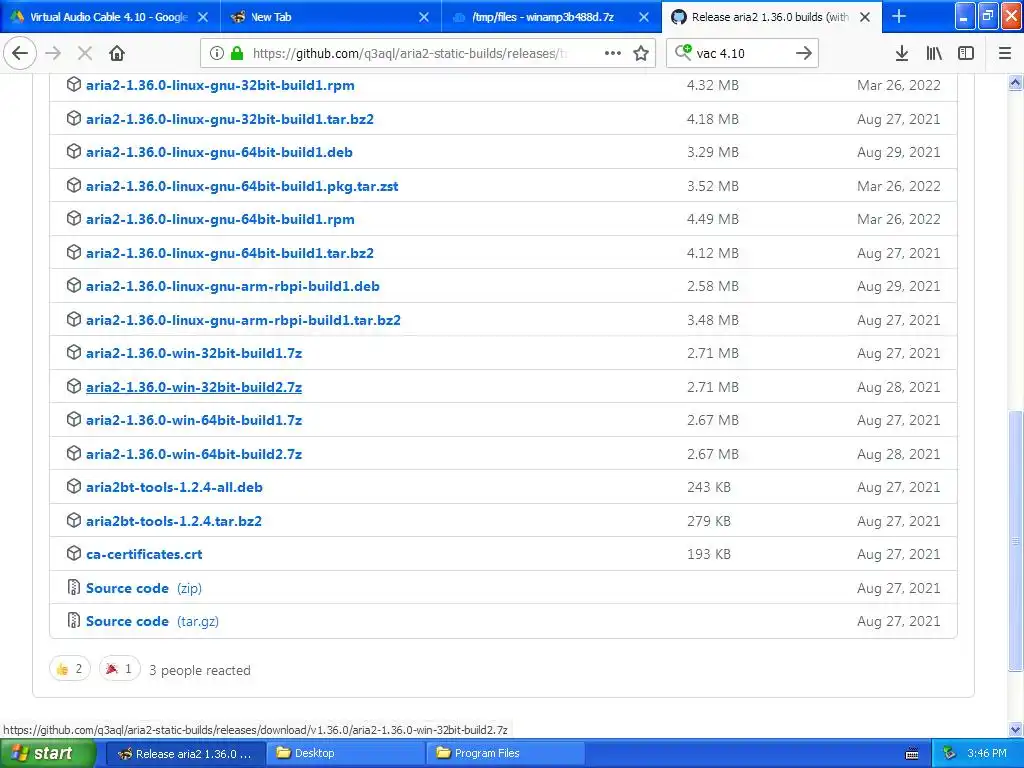This screenshot has height=768, width=1024.
Task: Click package icon beside aria2-1.36.0-win-64bit-build2.7z
Action: [x=74, y=453]
